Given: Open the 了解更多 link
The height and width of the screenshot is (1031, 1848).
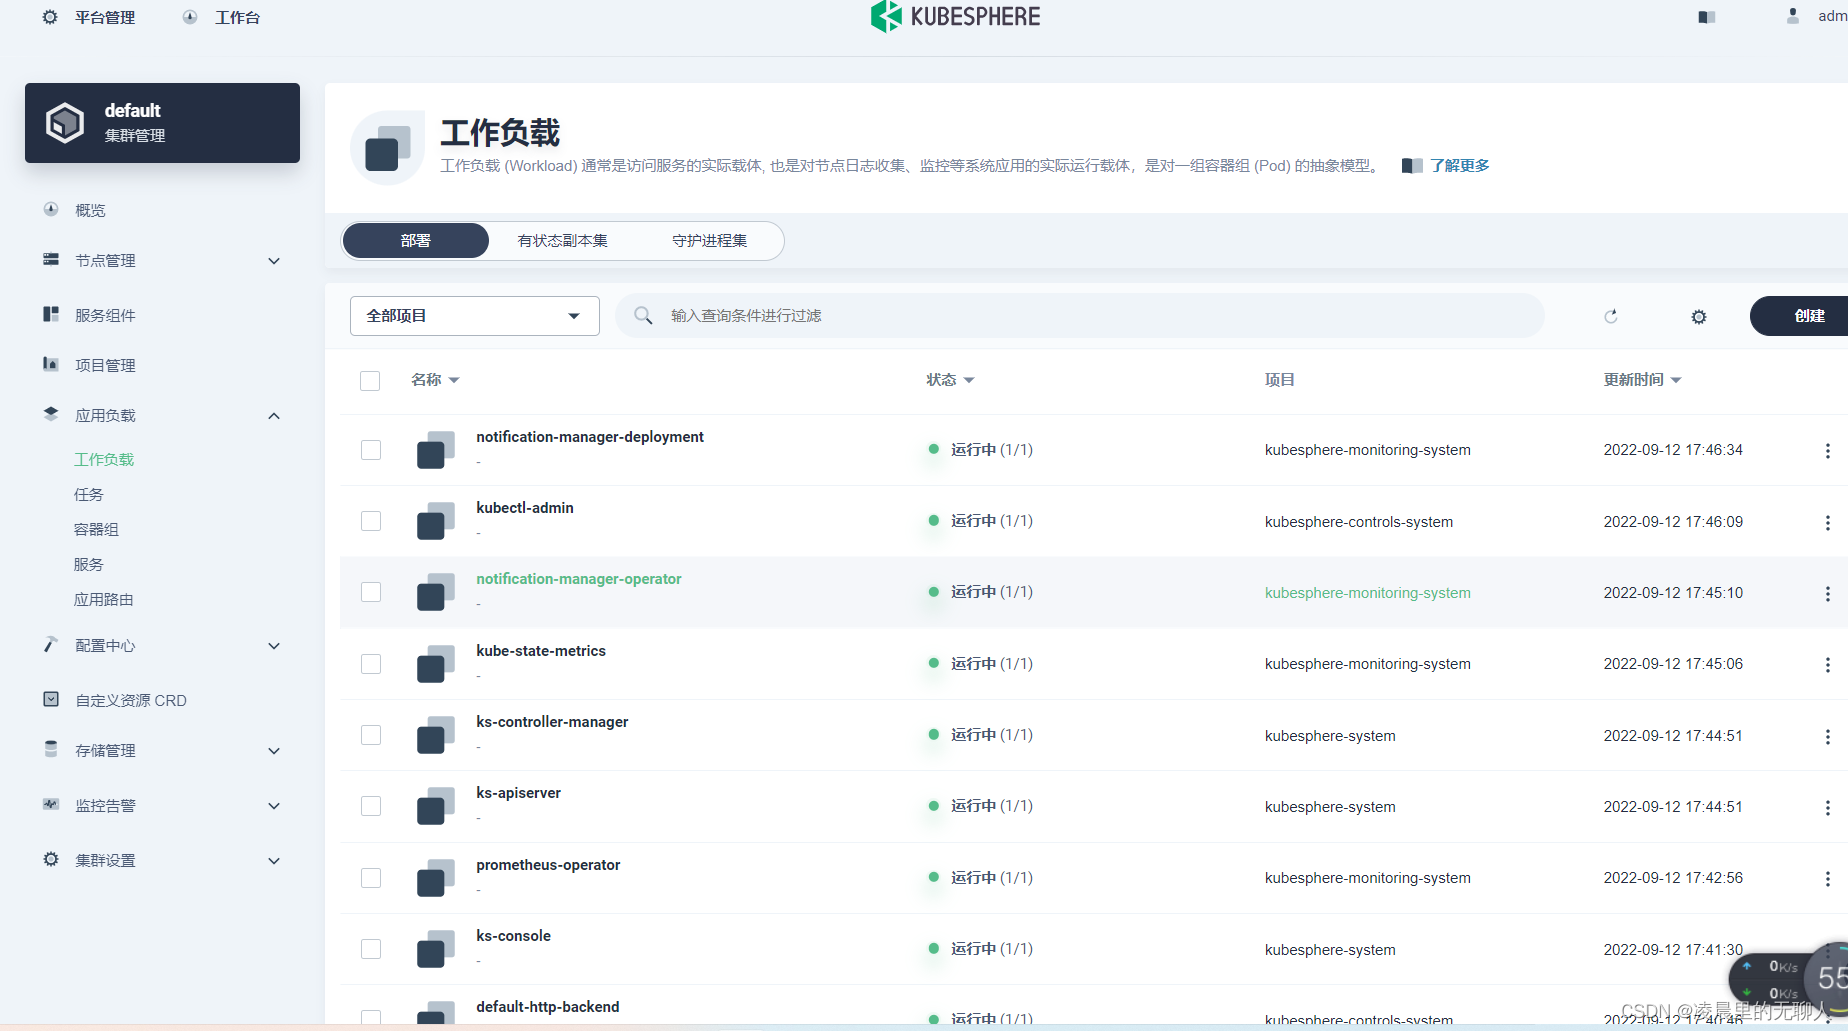Looking at the screenshot, I should [1460, 166].
